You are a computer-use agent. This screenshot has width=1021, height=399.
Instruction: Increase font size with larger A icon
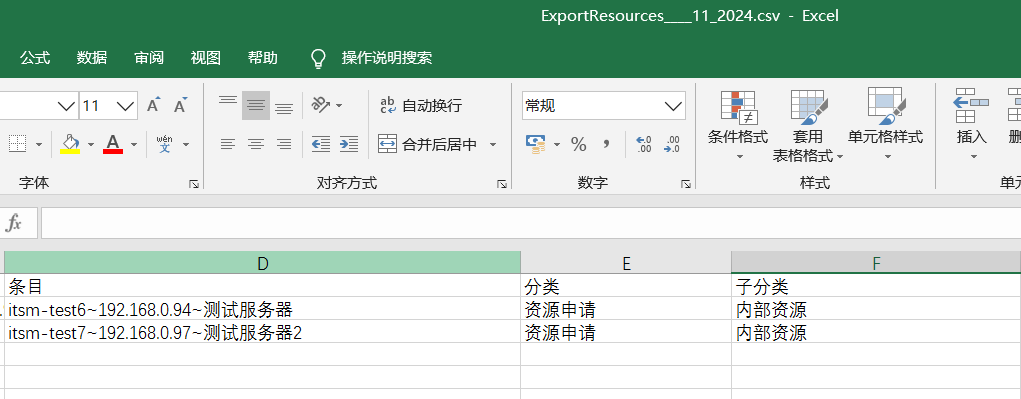(x=154, y=105)
